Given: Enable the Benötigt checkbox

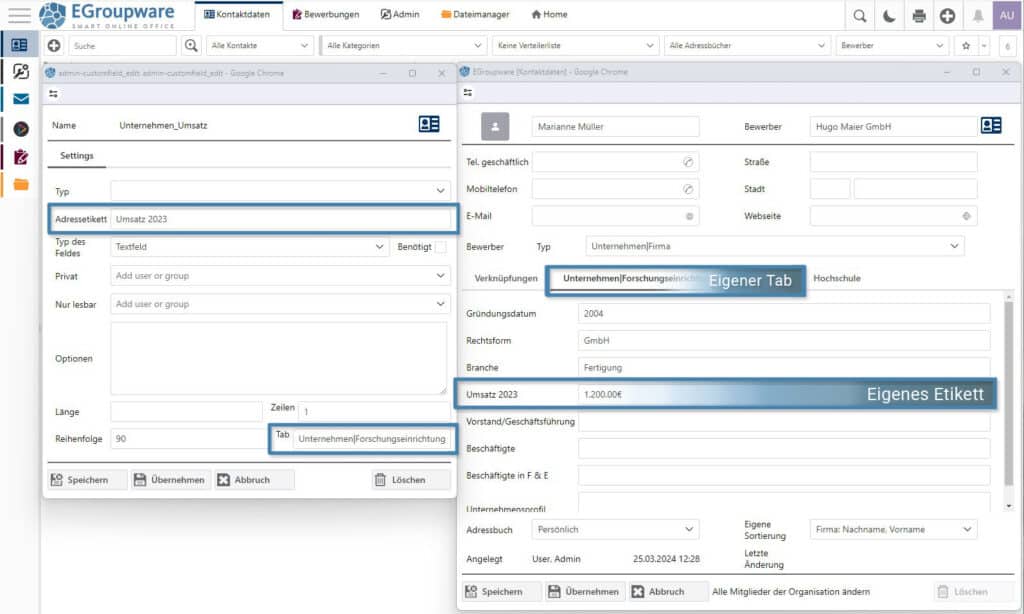Looking at the screenshot, I should click(441, 247).
